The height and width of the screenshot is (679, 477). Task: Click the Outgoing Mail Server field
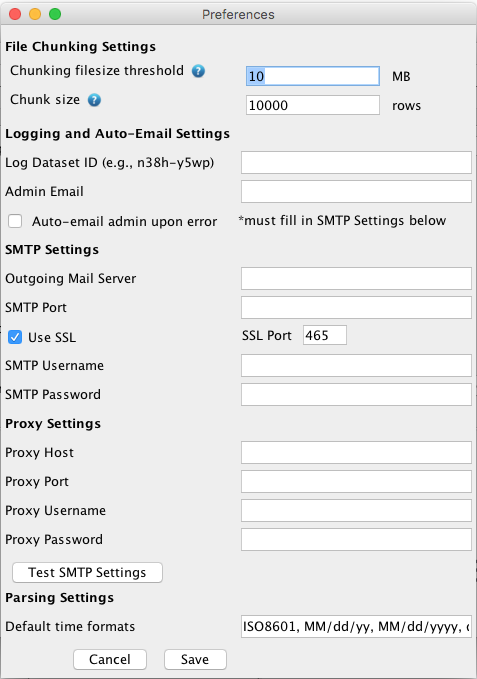[356, 278]
